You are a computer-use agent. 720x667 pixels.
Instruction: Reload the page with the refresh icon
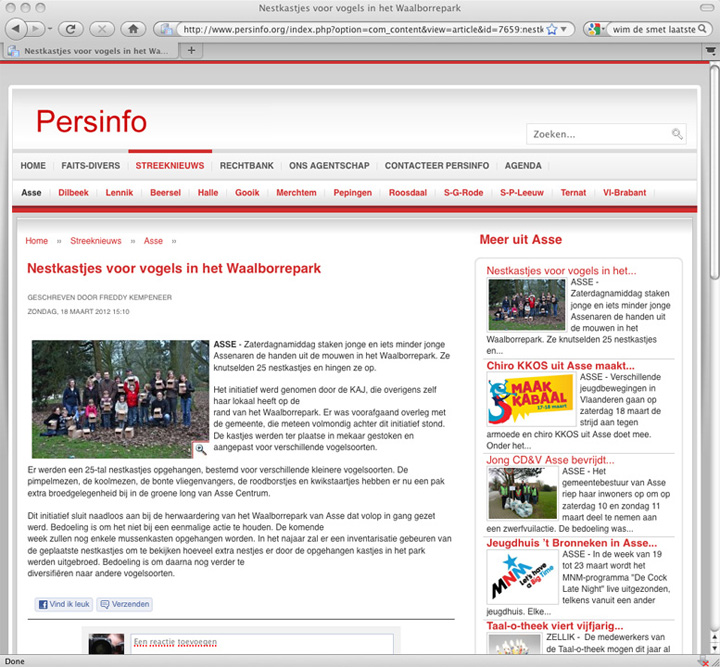pyautogui.click(x=70, y=29)
